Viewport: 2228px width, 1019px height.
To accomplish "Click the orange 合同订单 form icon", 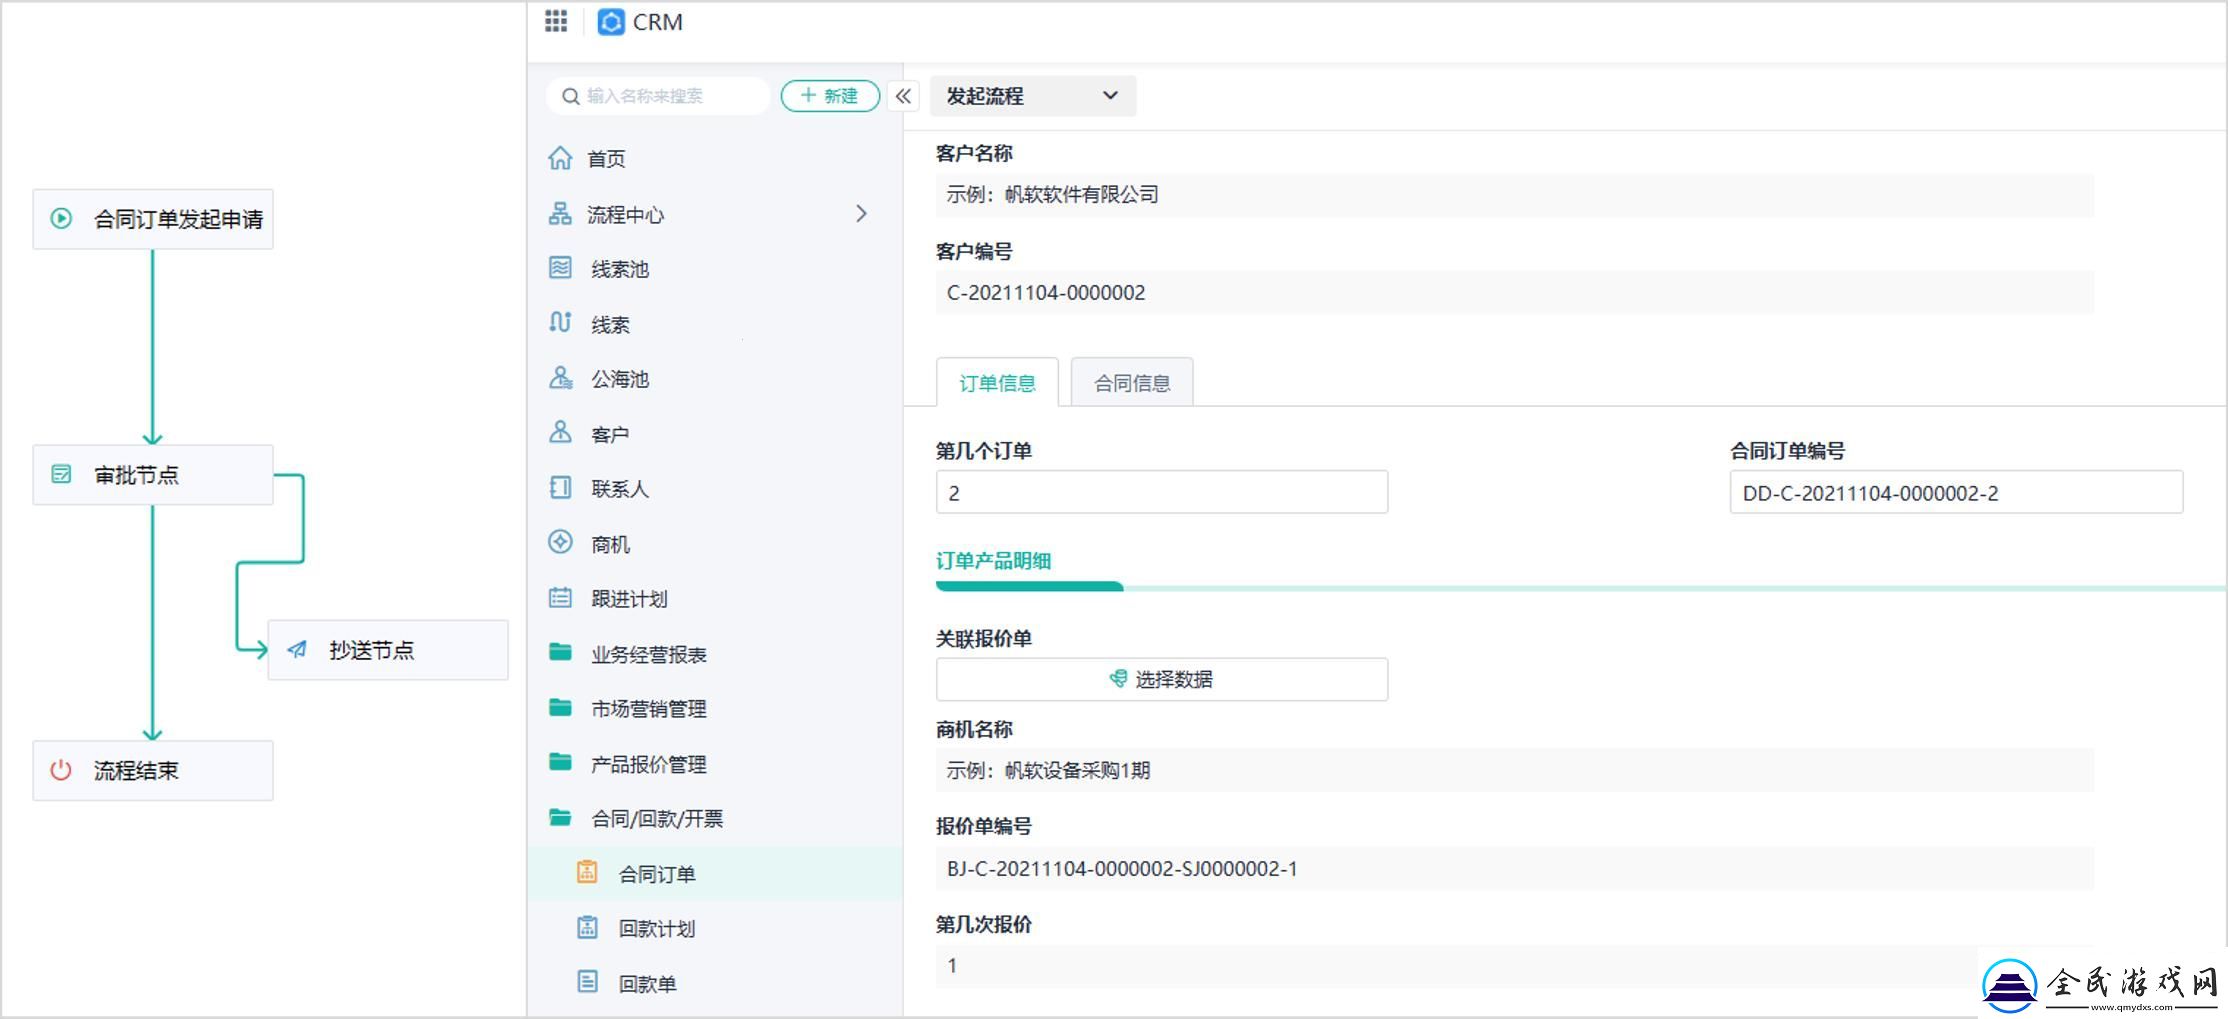I will tap(587, 872).
